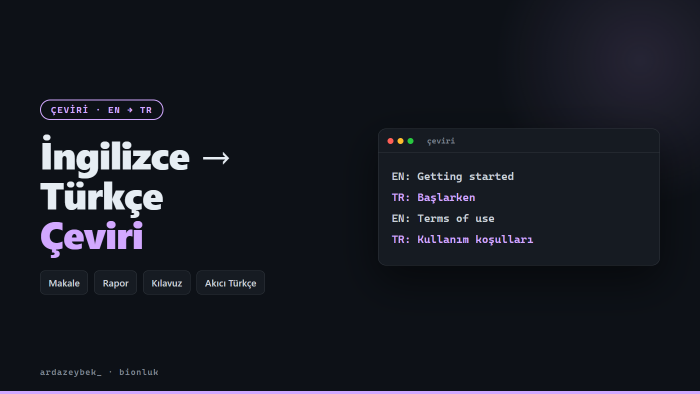This screenshot has width=700, height=394.
Task: Select the Akıcı Türkçe tag
Action: [230, 283]
